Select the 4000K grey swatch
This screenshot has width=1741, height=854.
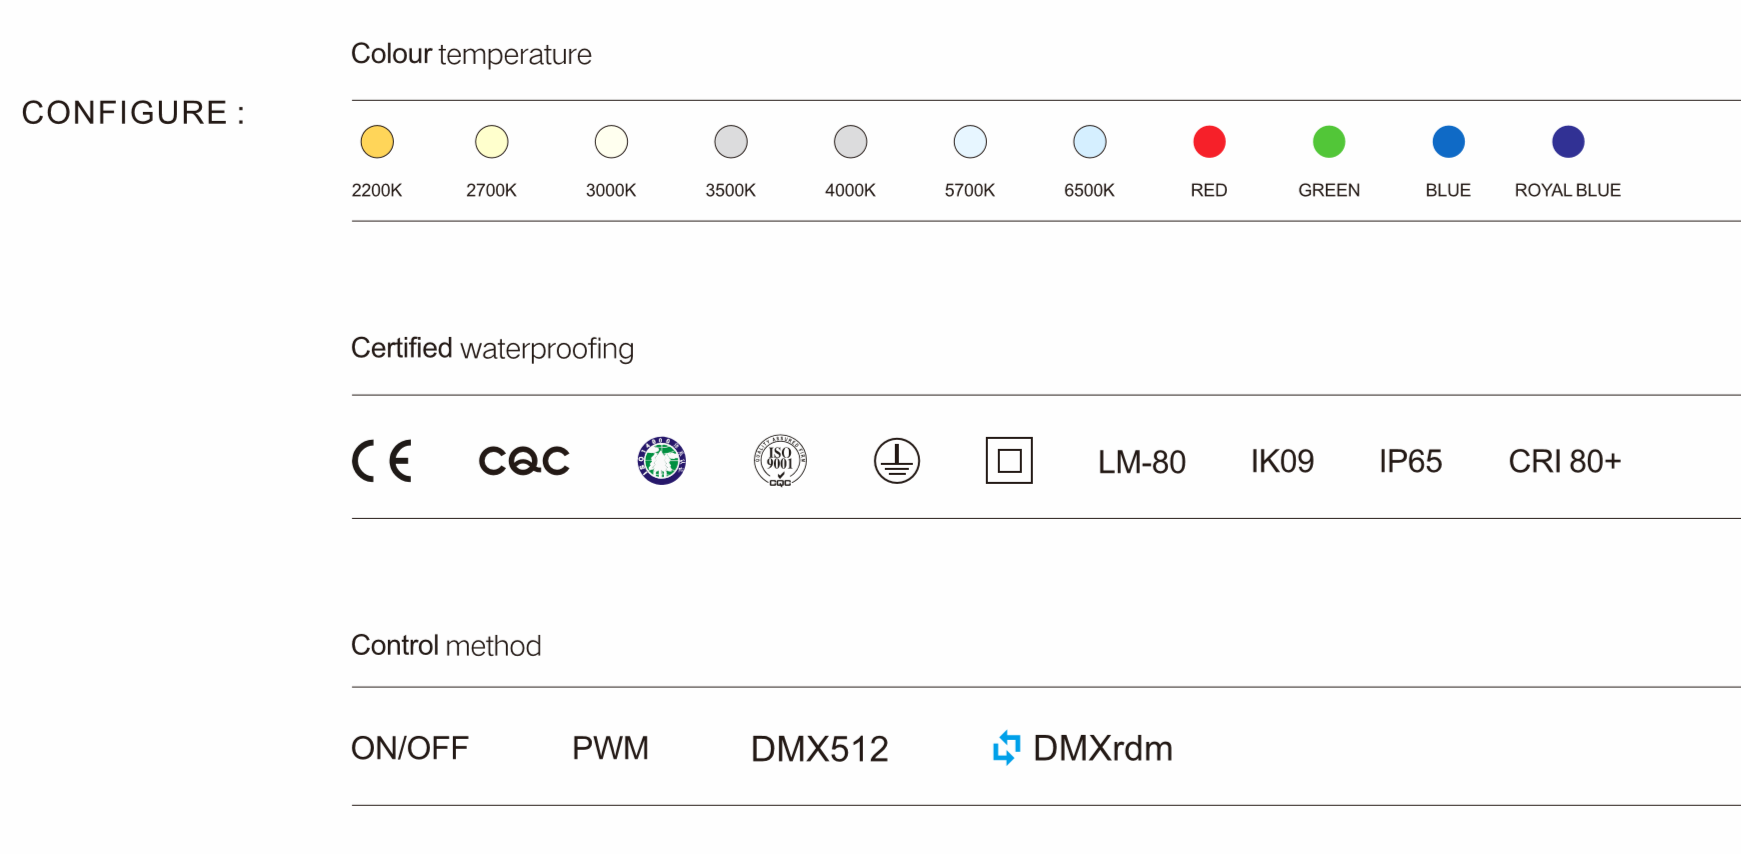pyautogui.click(x=850, y=142)
